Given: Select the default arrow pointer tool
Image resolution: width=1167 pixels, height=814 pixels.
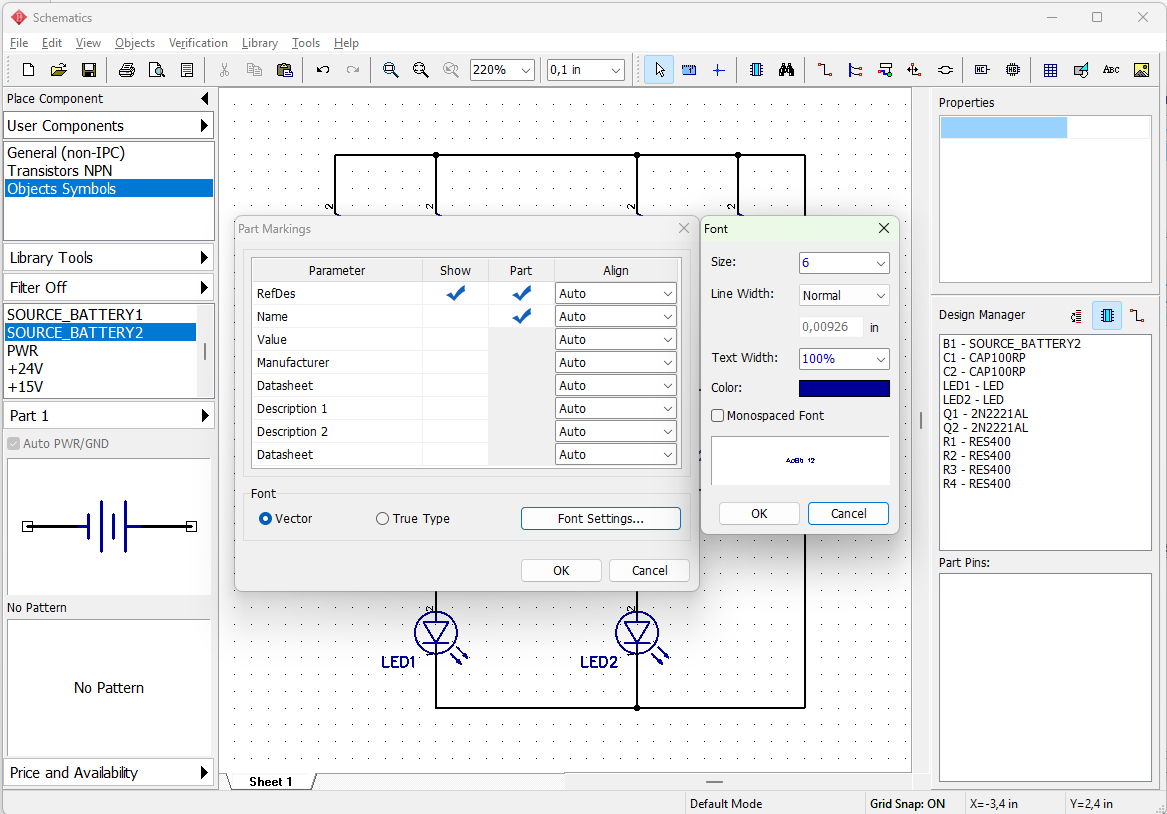Looking at the screenshot, I should pyautogui.click(x=659, y=70).
